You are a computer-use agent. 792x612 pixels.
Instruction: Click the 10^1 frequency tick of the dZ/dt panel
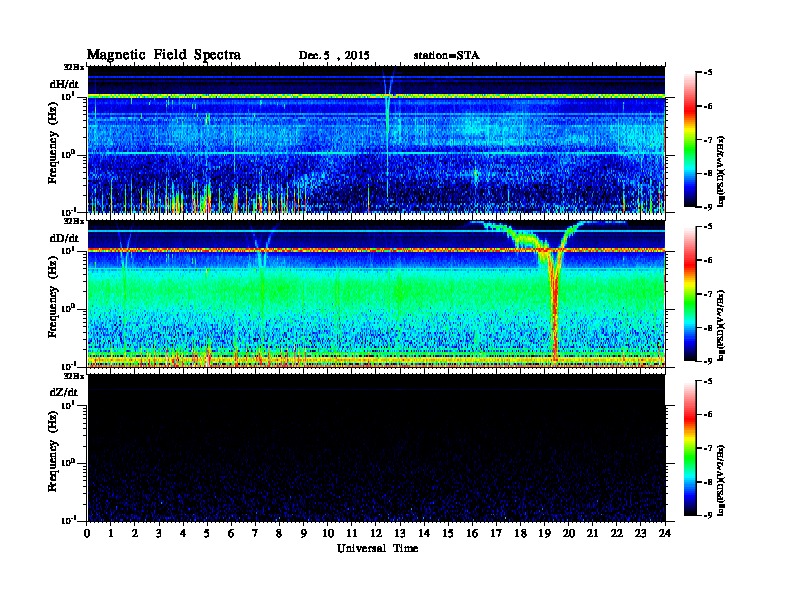pyautogui.click(x=68, y=405)
